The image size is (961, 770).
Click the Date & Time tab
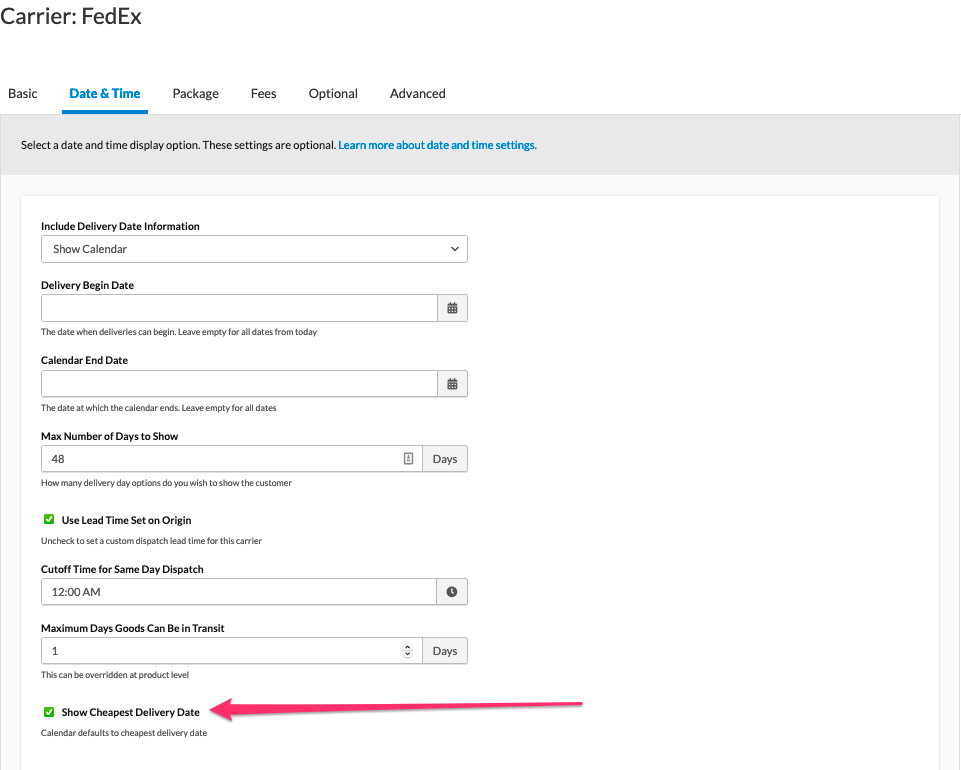104,93
